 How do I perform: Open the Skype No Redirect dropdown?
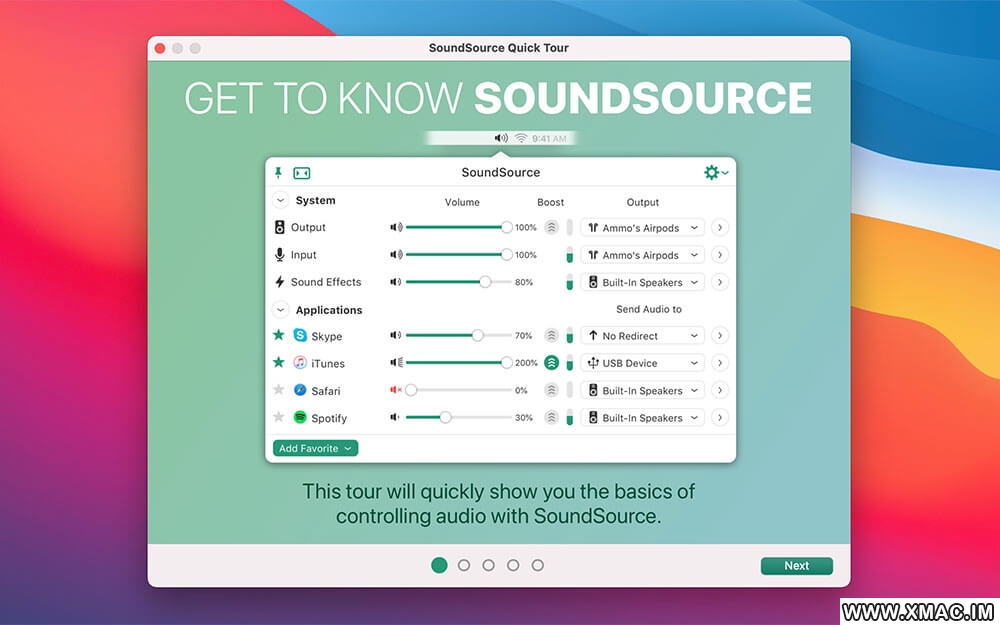click(644, 336)
